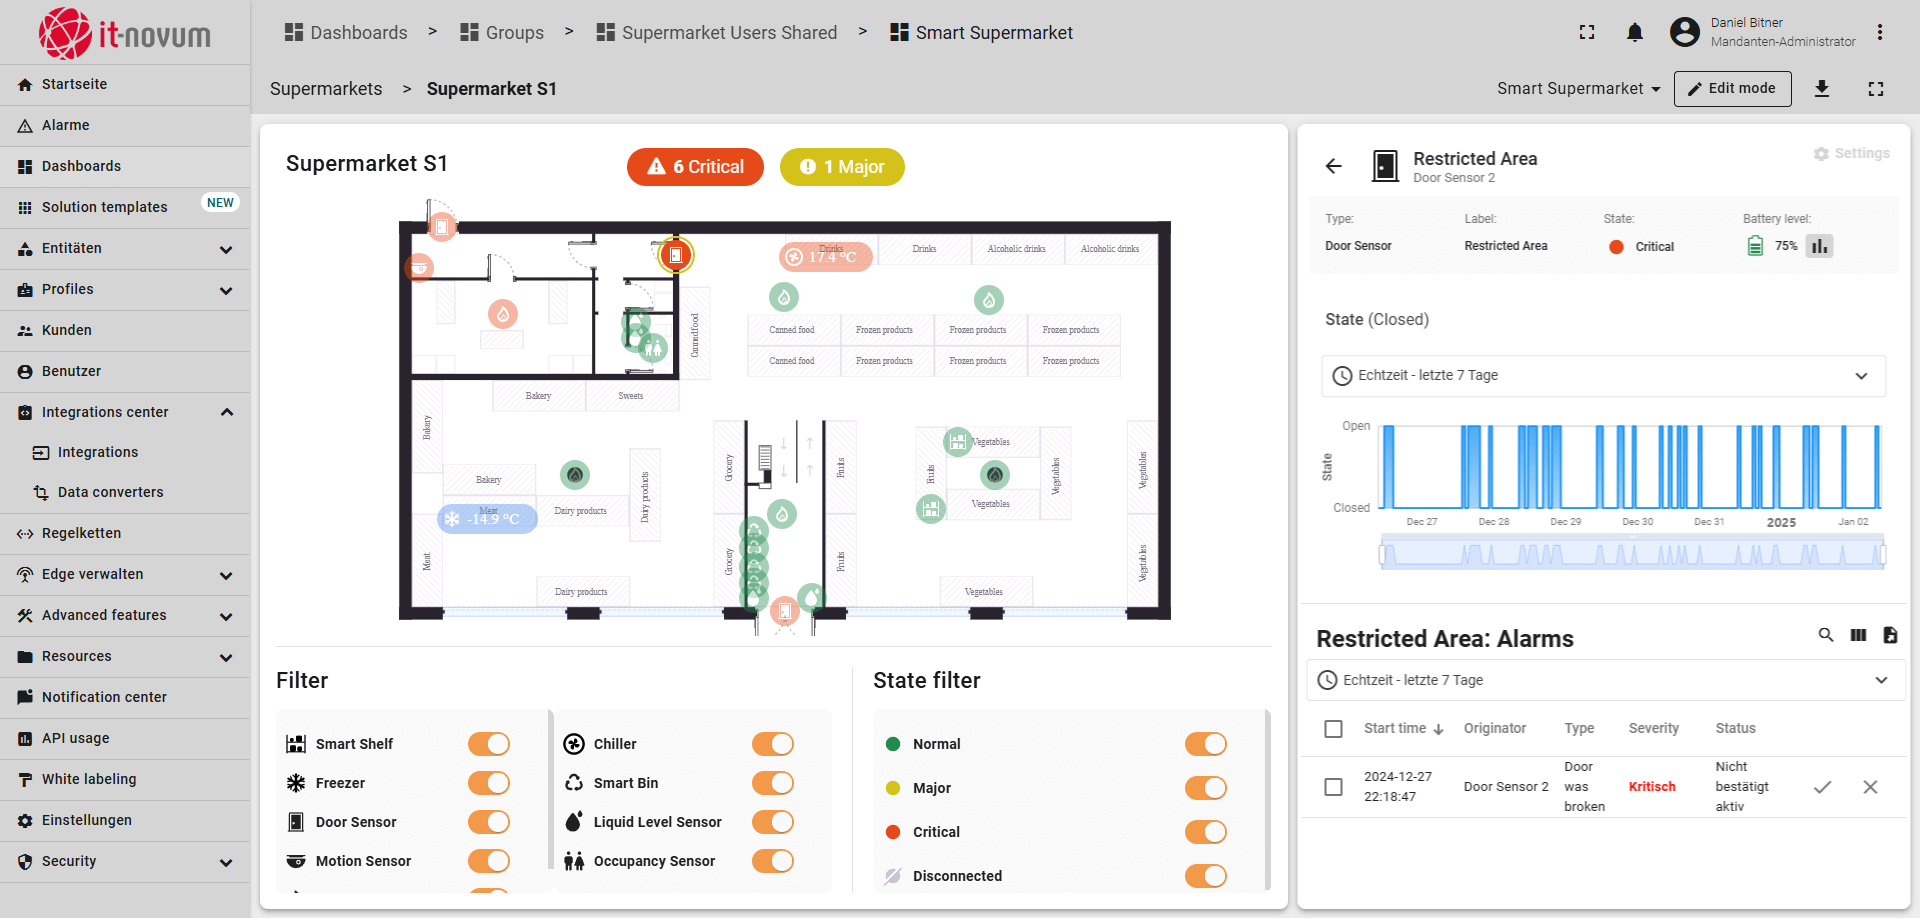Screen dimensions: 1920x918
Task: Search alarms with the magnifier icon
Action: pos(1825,635)
